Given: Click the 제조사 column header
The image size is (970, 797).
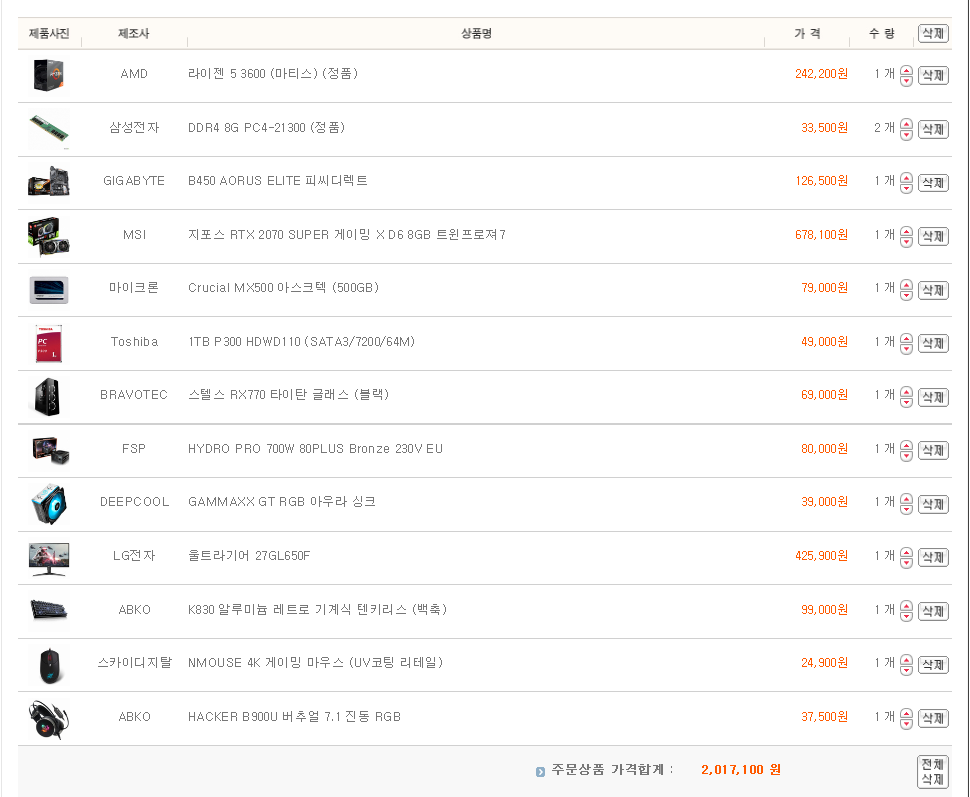Looking at the screenshot, I should pos(134,33).
